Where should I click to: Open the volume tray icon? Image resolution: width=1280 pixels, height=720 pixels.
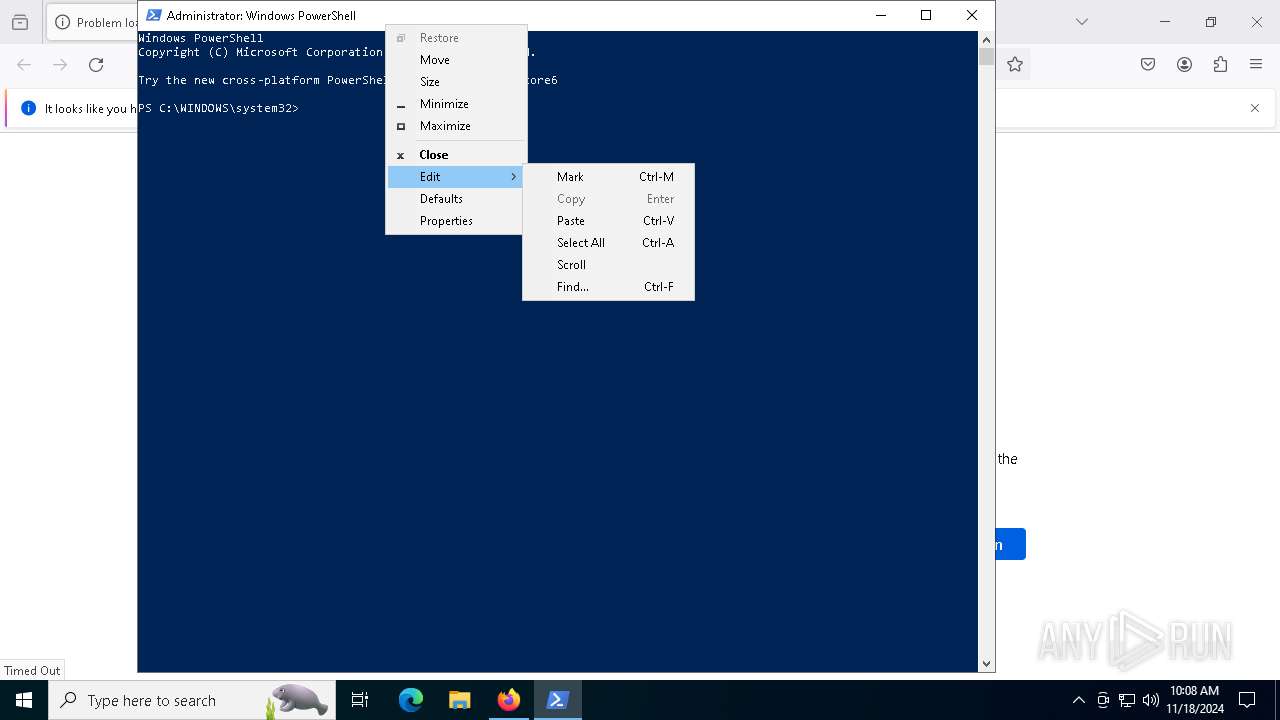[1151, 700]
